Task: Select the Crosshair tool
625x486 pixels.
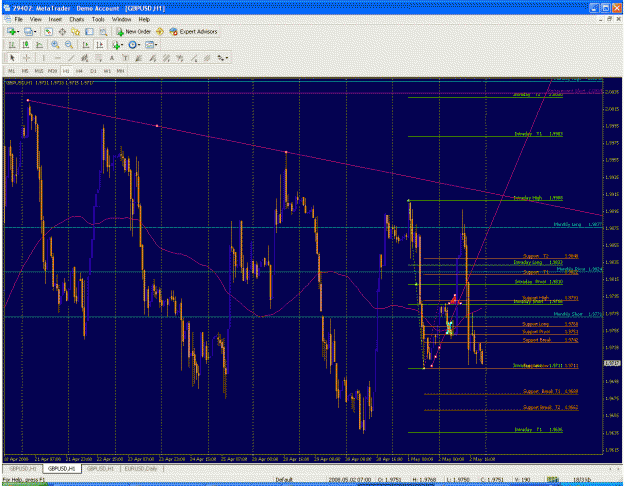Action: point(26,58)
